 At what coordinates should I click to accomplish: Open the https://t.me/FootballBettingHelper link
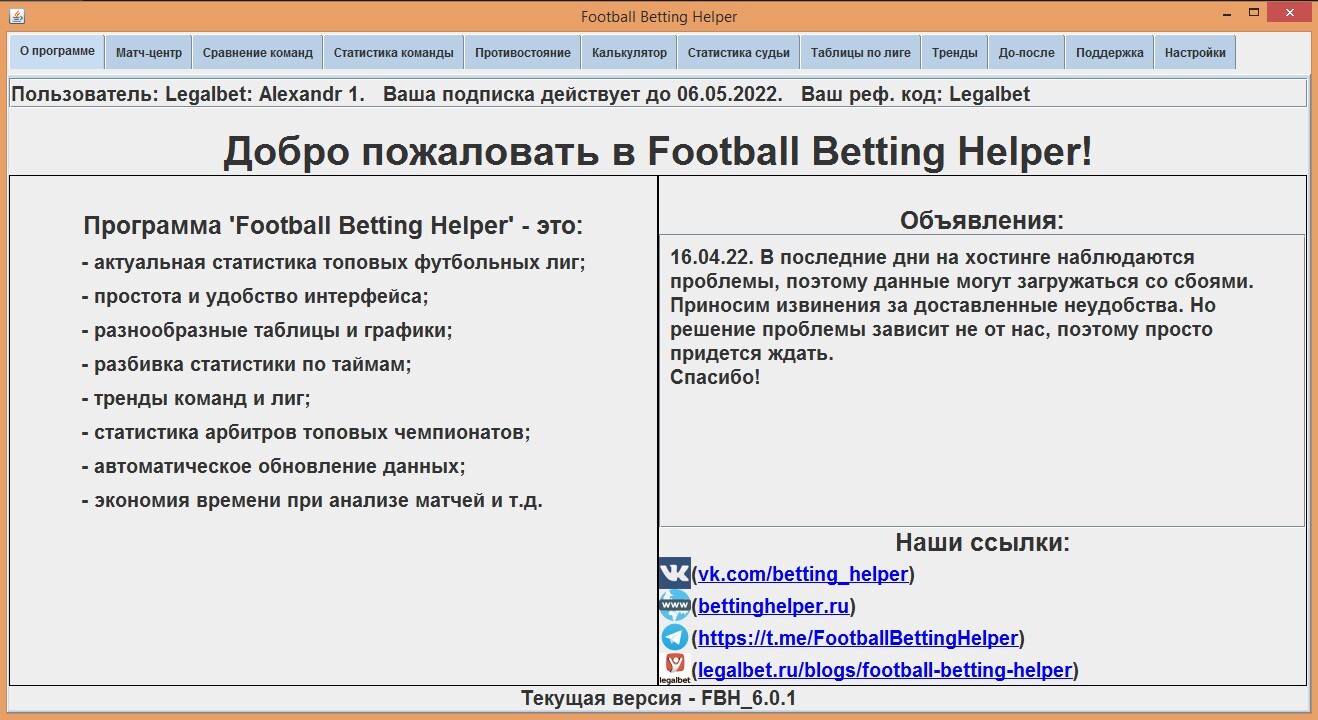pos(858,638)
